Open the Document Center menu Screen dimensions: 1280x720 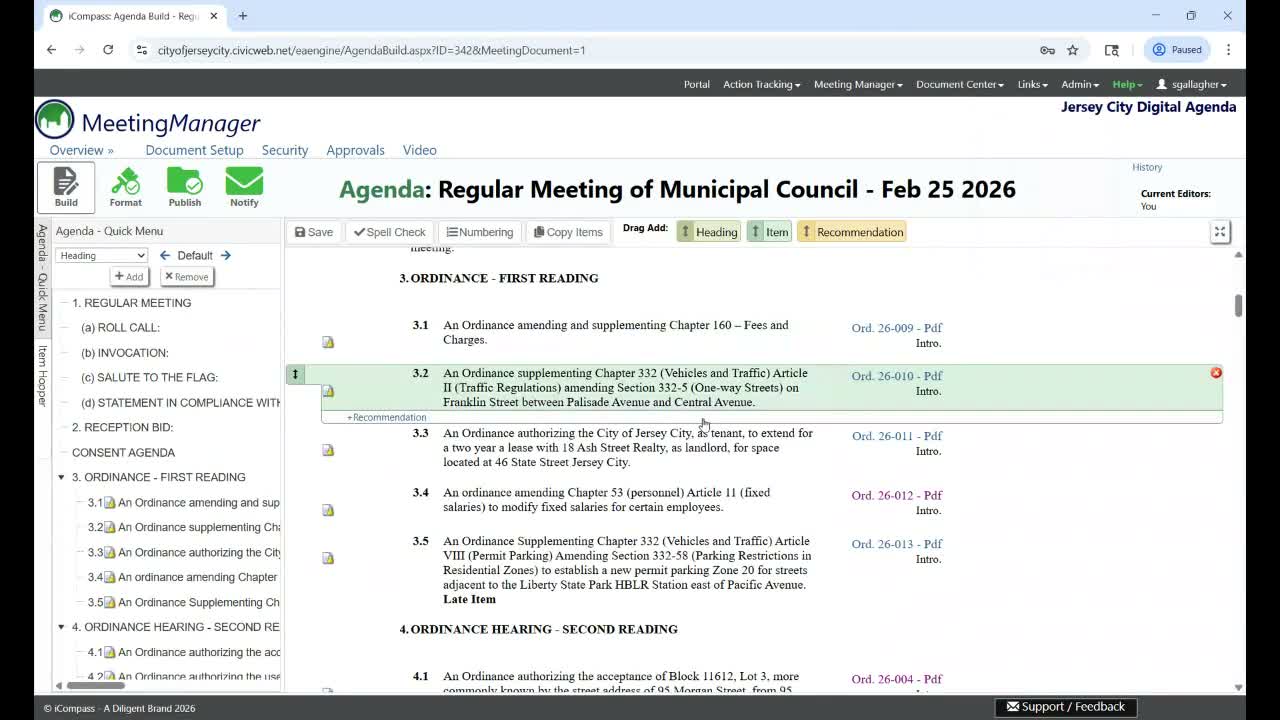(959, 84)
